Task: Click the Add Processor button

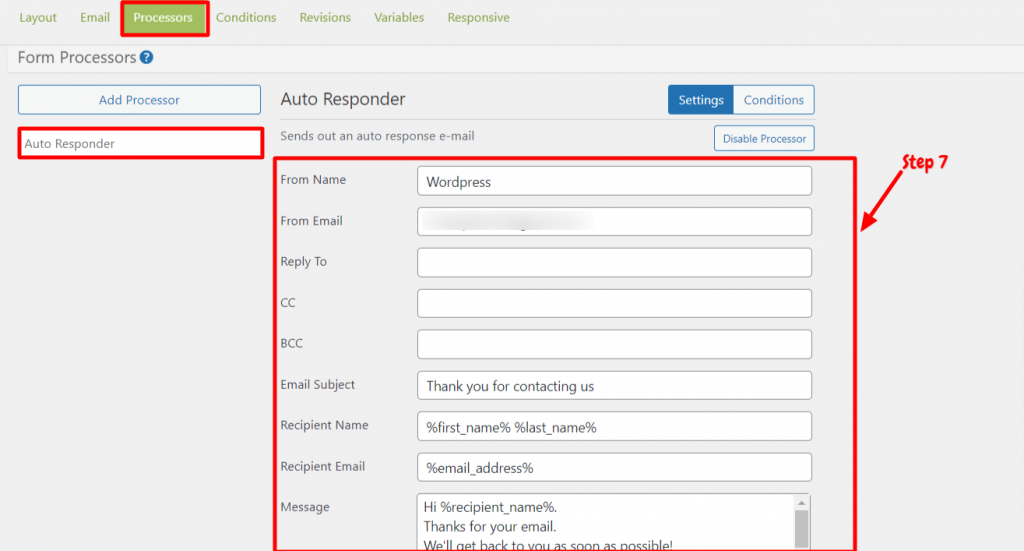Action: (x=139, y=100)
